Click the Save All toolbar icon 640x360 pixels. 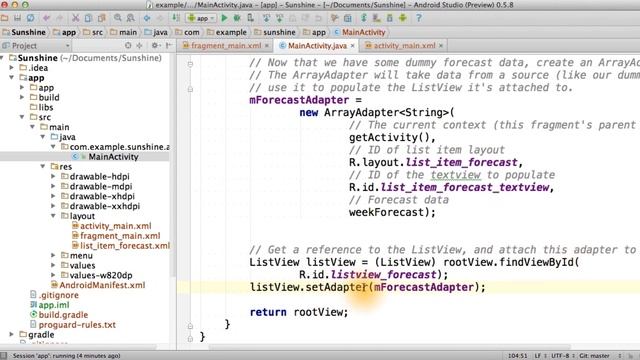point(18,18)
